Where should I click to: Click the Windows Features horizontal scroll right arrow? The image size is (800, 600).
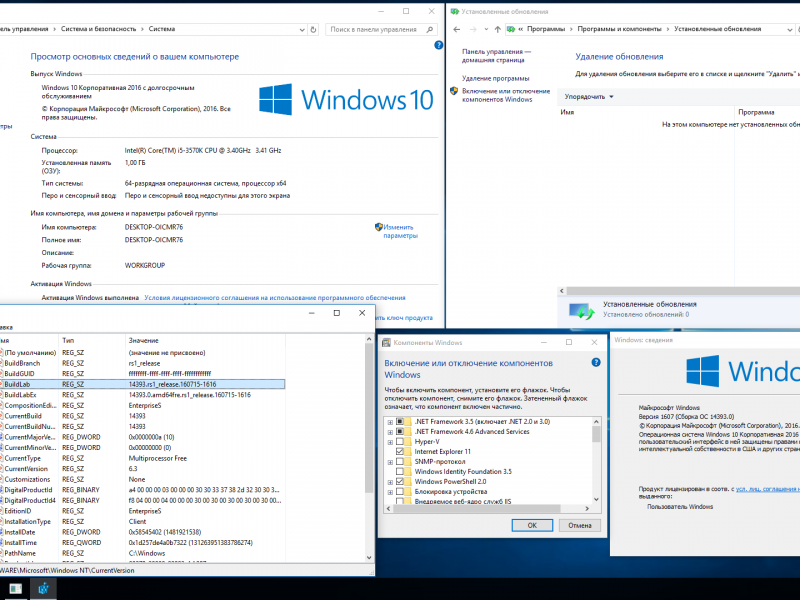tap(587, 509)
